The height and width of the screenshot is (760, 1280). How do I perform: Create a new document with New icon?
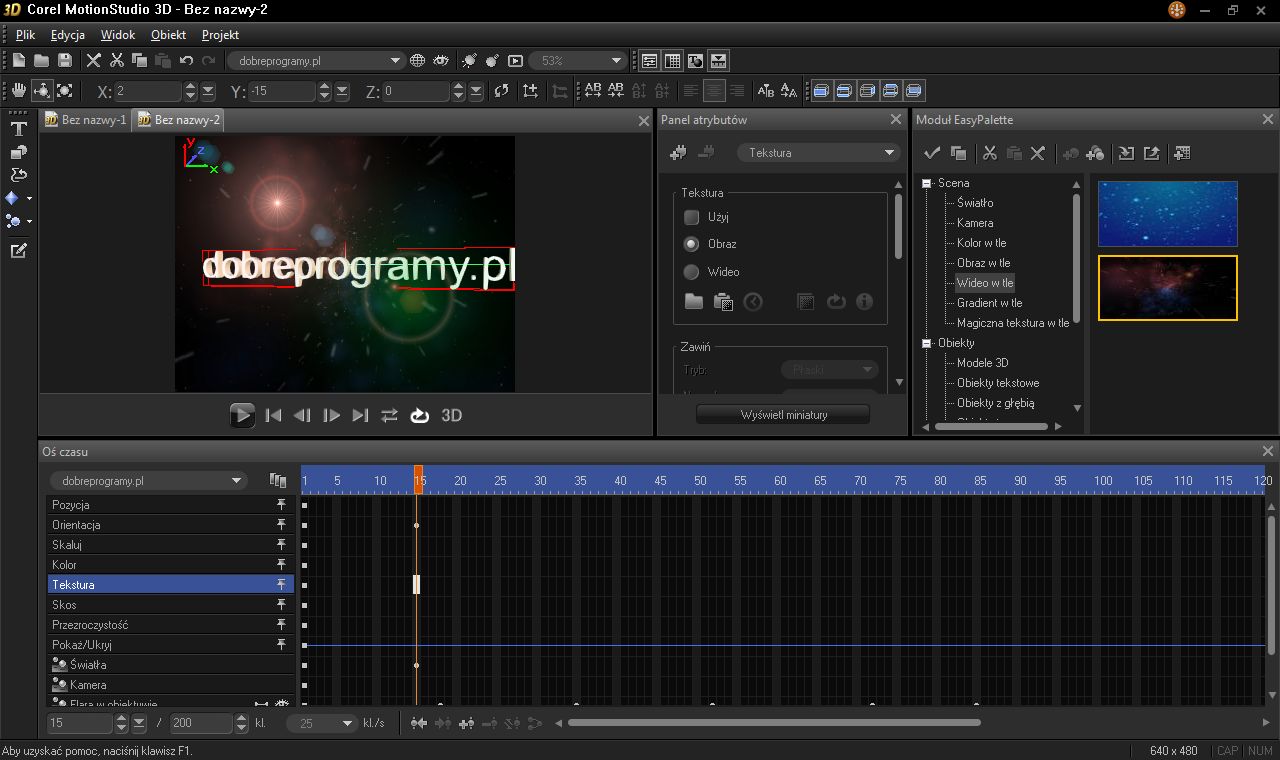[x=19, y=60]
